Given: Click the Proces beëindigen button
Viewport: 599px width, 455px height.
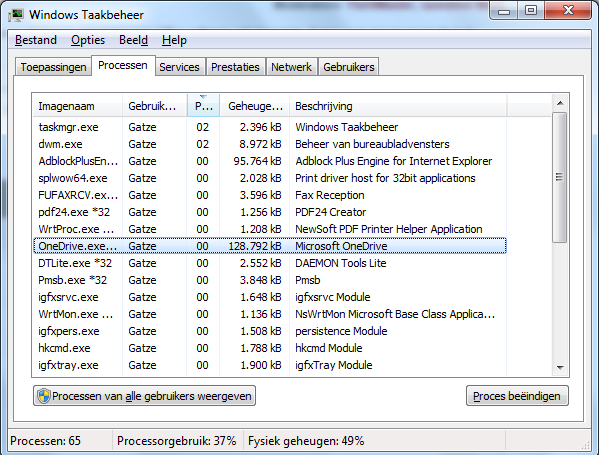Looking at the screenshot, I should [x=517, y=396].
